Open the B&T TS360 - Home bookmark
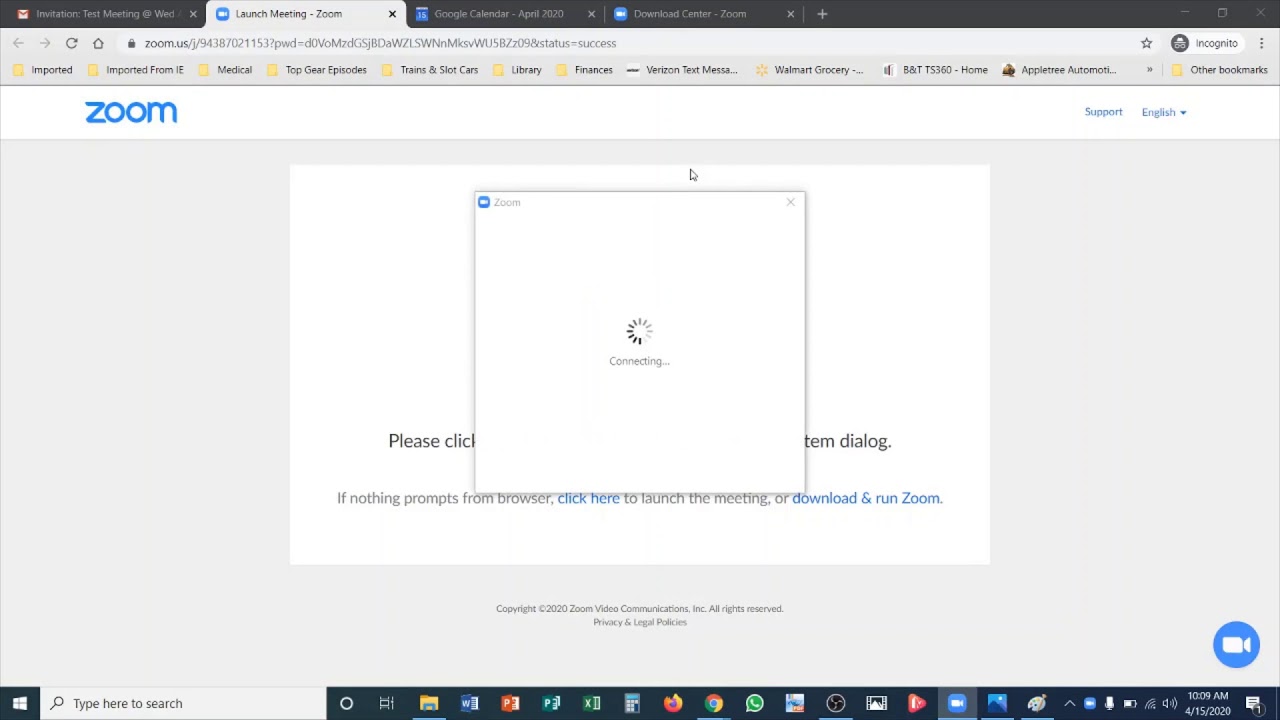Image resolution: width=1280 pixels, height=720 pixels. [935, 70]
